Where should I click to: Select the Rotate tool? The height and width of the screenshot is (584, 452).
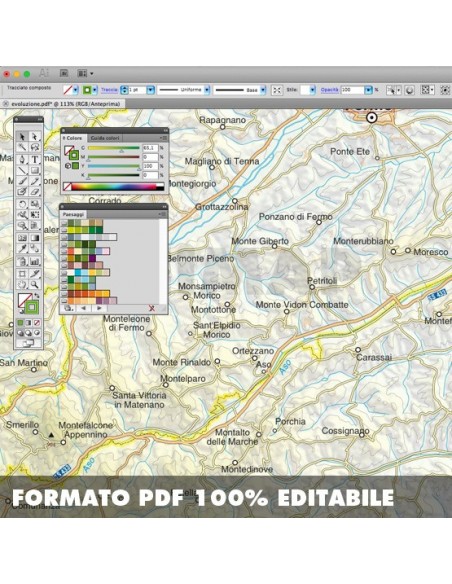[22, 204]
